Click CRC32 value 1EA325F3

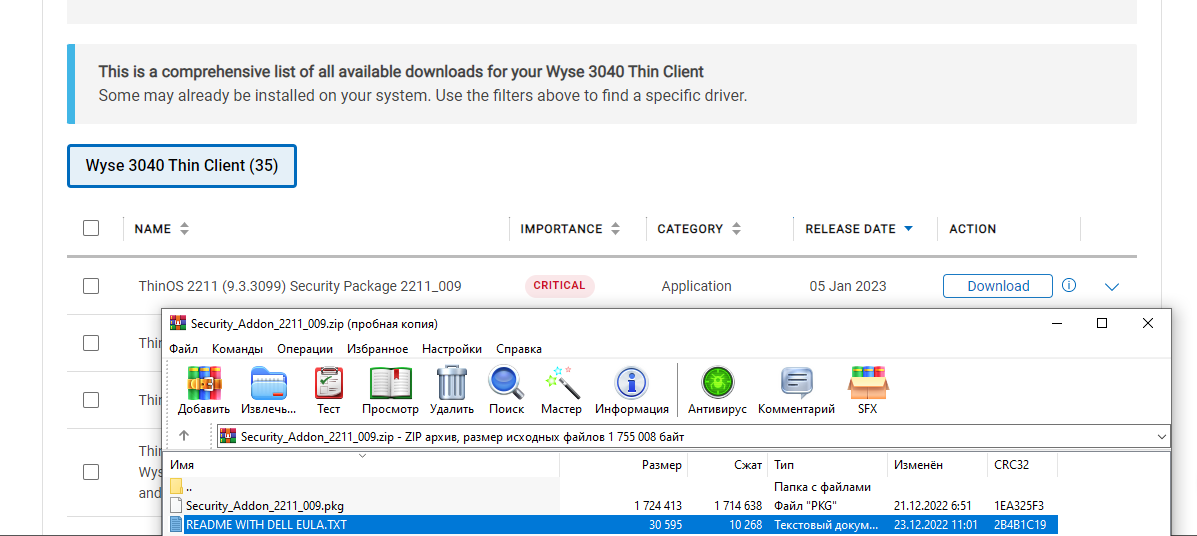click(x=1018, y=505)
